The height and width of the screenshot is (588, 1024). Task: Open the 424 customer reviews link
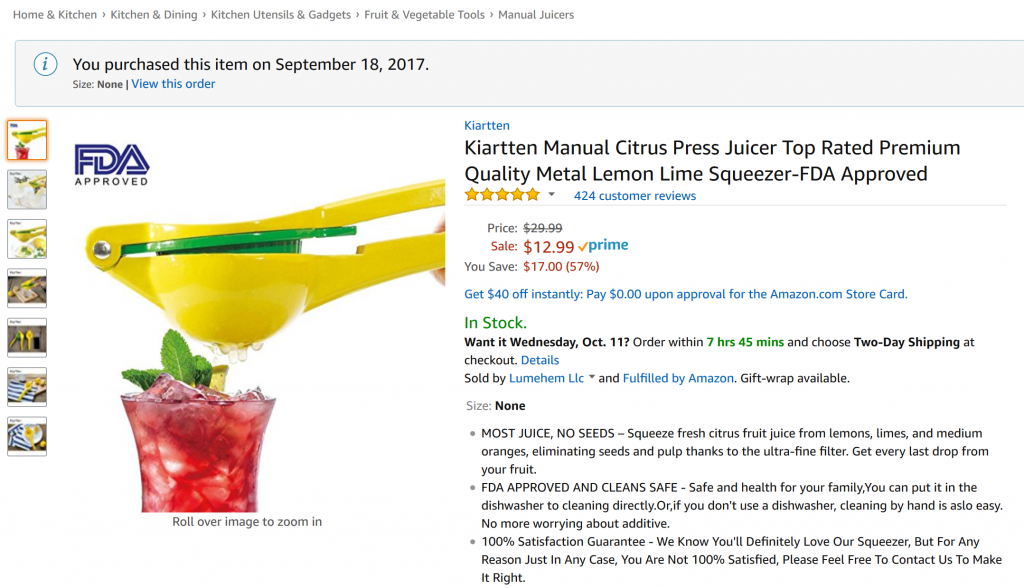[635, 195]
